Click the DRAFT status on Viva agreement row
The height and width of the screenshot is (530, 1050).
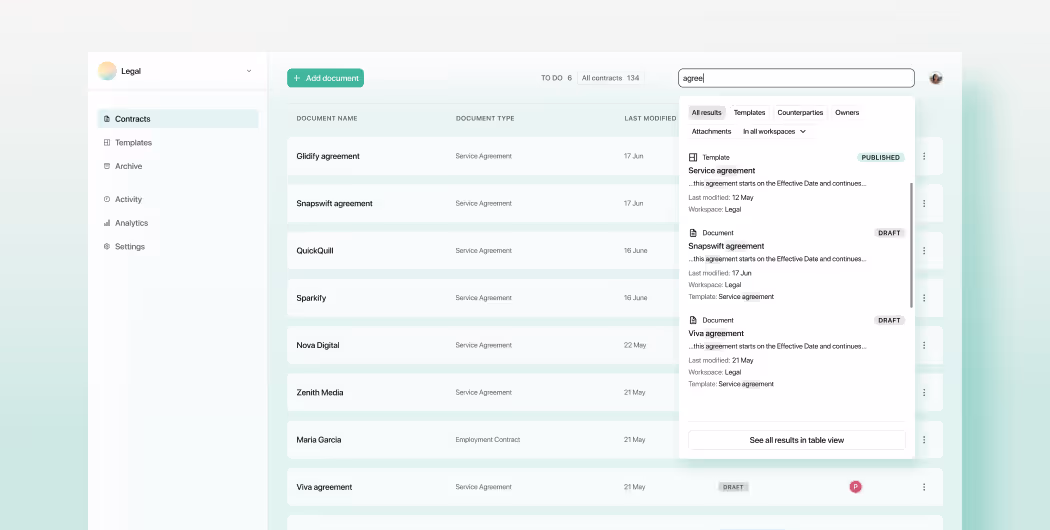click(733, 487)
